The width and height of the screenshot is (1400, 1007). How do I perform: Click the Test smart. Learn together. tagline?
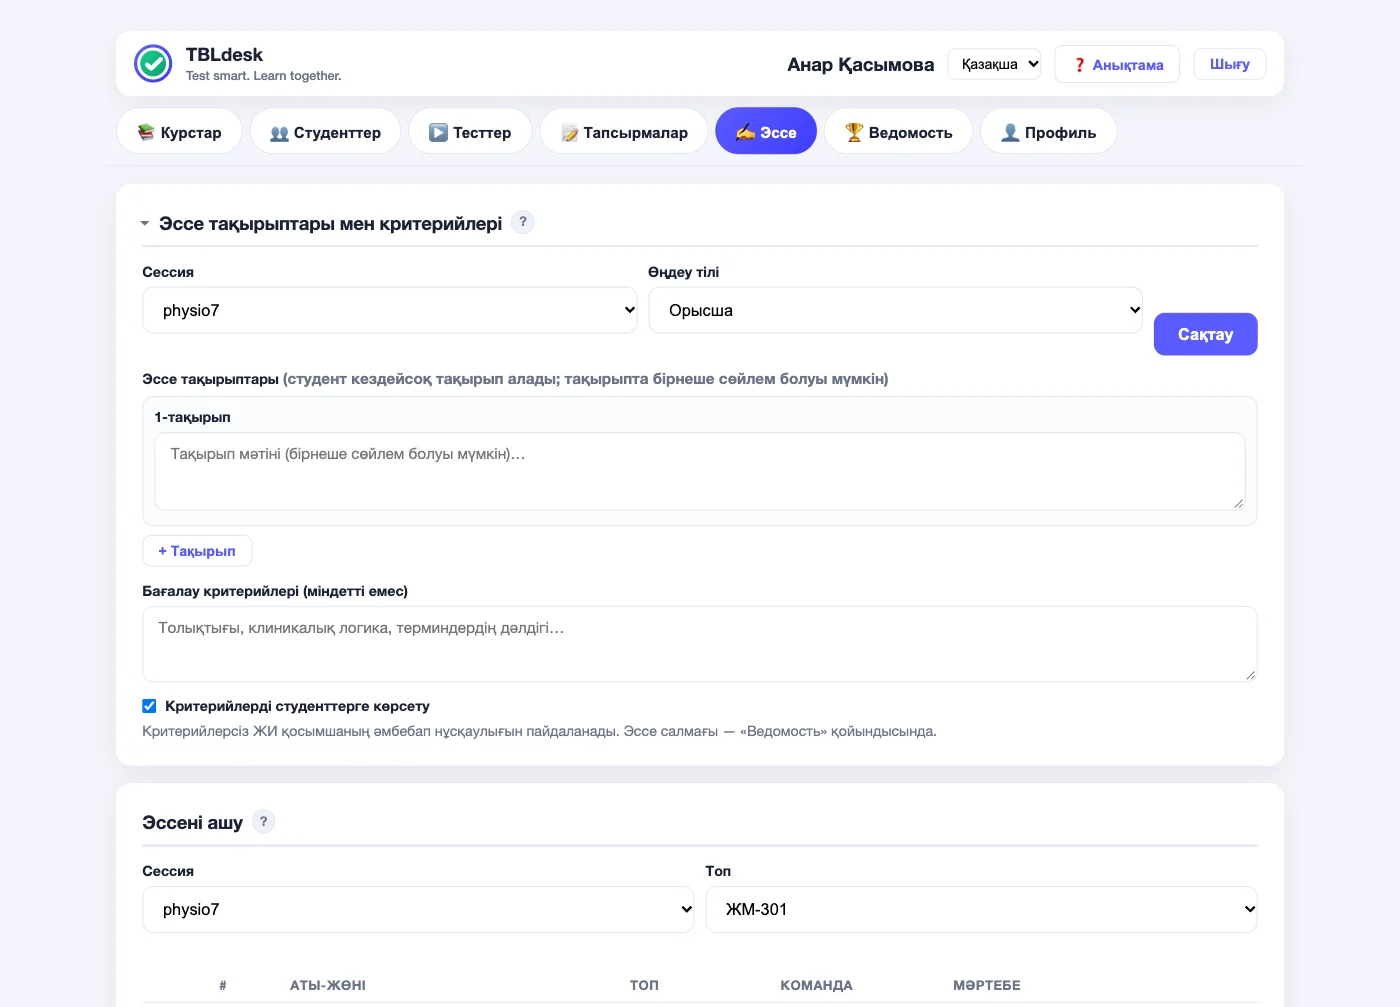(x=264, y=76)
